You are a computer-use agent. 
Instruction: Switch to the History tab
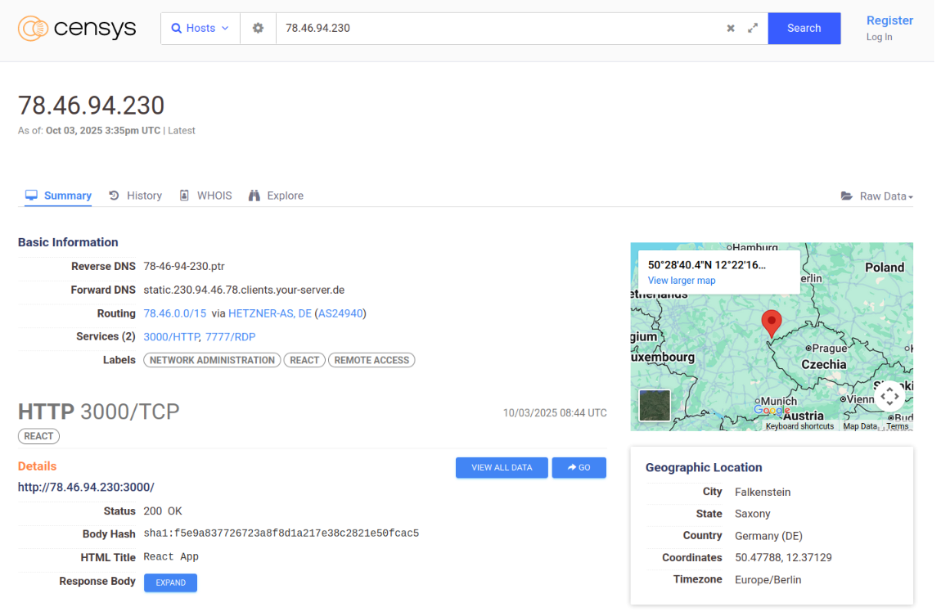click(x=135, y=196)
